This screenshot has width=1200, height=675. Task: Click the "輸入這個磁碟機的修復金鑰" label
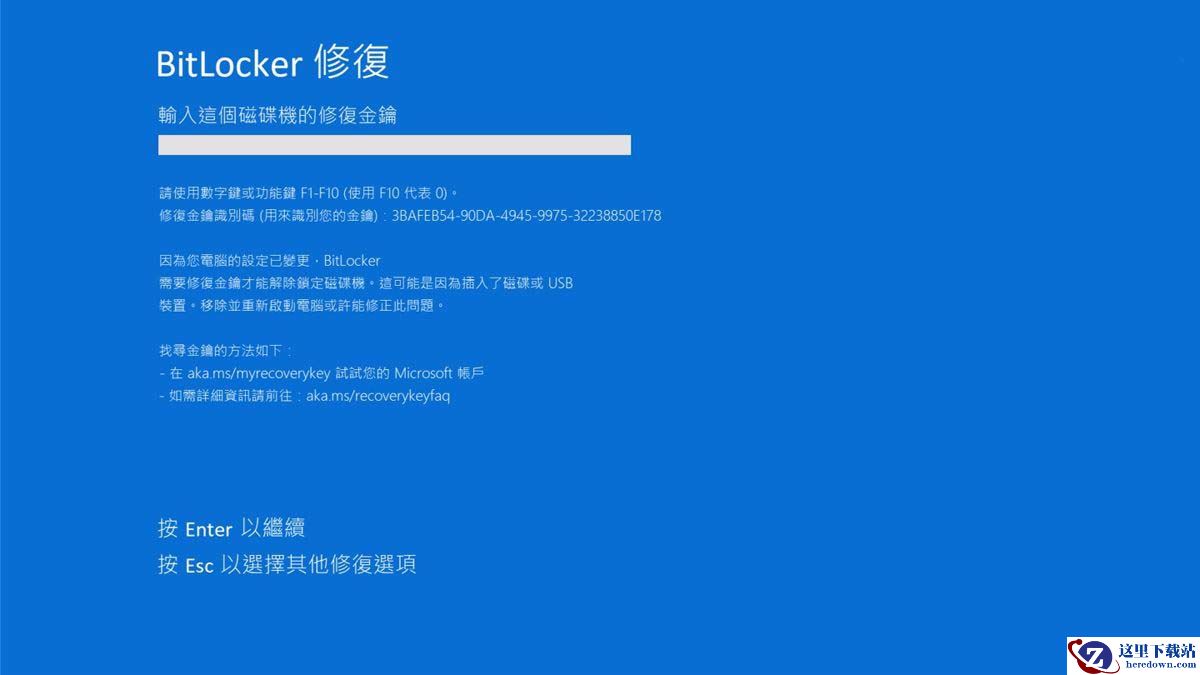[278, 115]
